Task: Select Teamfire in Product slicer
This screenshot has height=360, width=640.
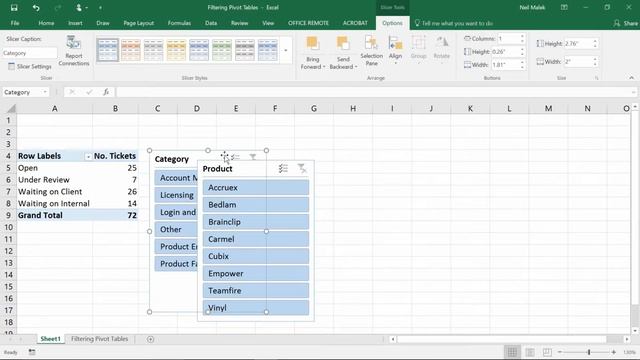Action: 256,291
